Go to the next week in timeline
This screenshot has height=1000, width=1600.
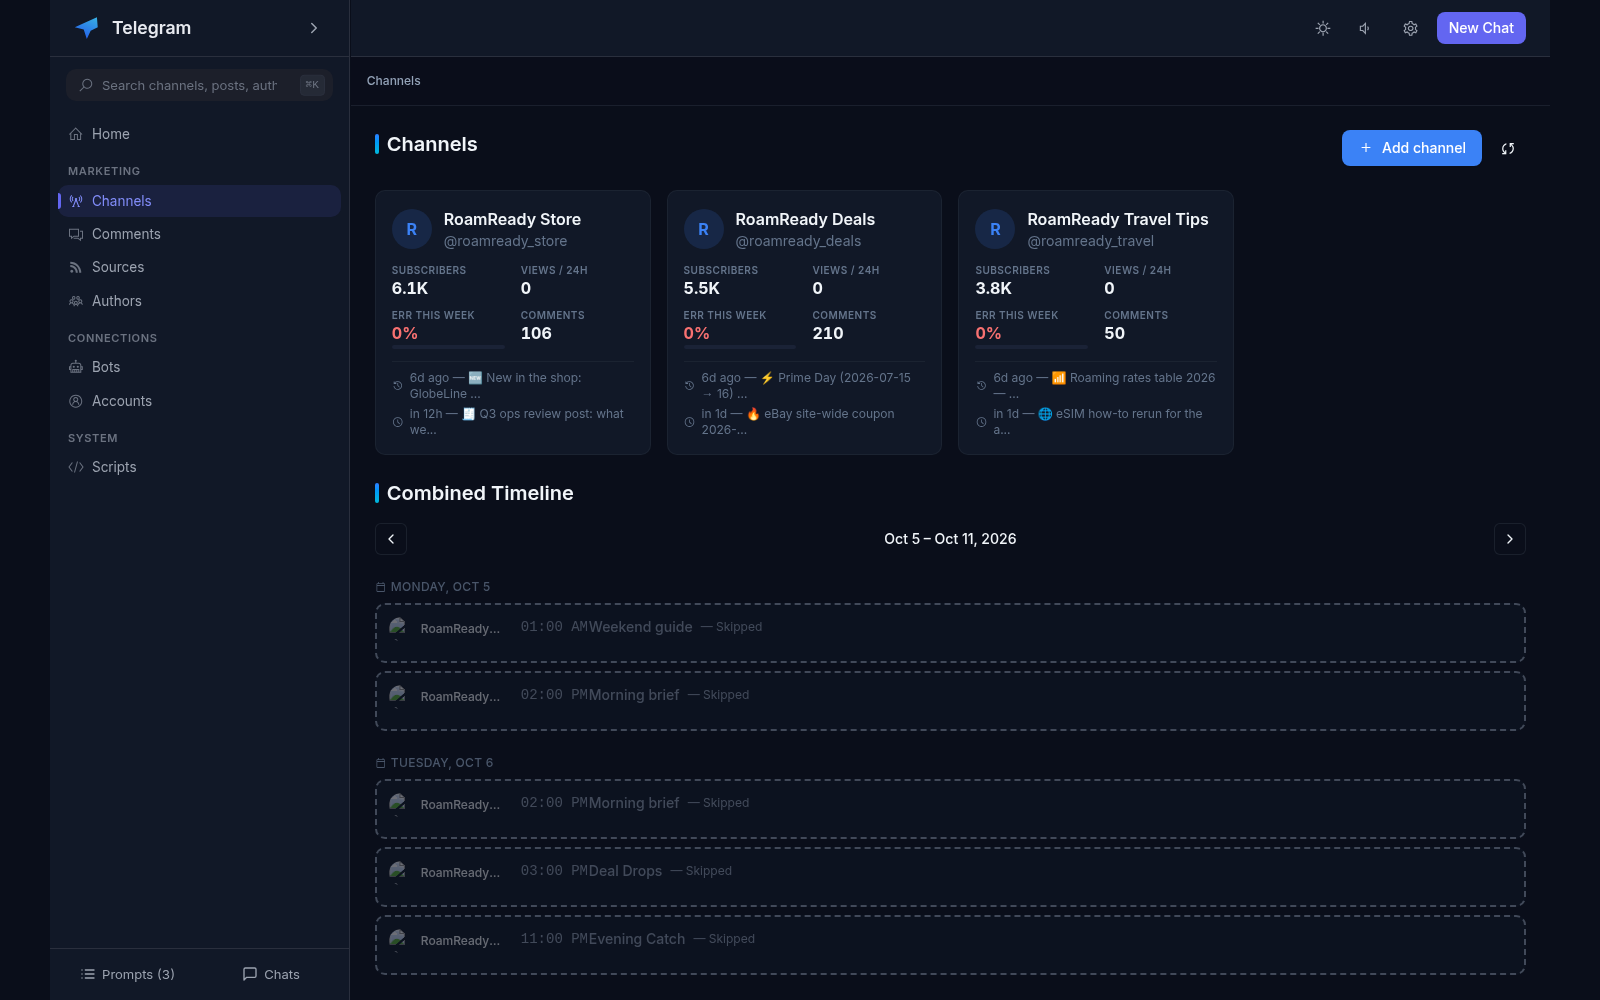tap(1510, 539)
